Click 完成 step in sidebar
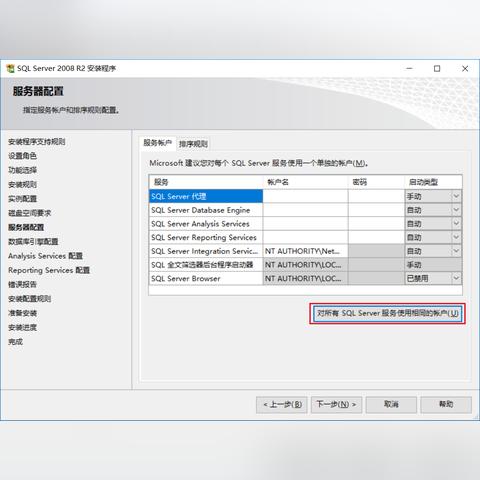The width and height of the screenshot is (480, 480). coord(15,342)
